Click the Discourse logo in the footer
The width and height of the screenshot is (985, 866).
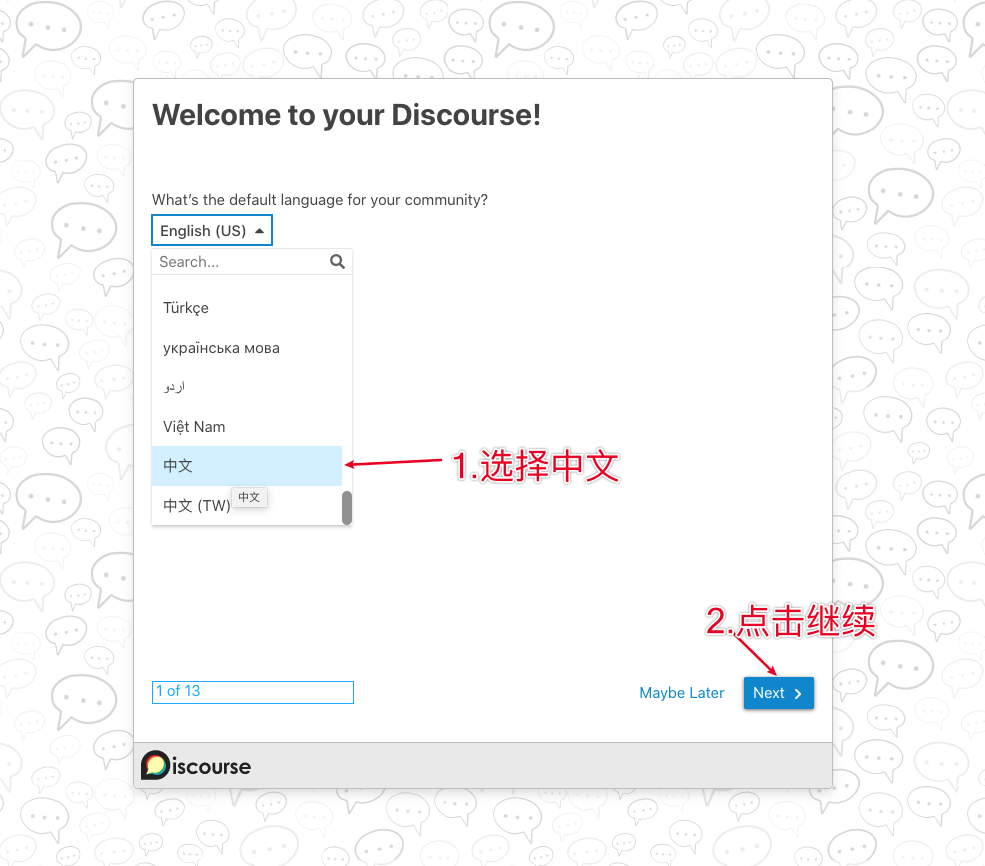click(195, 766)
